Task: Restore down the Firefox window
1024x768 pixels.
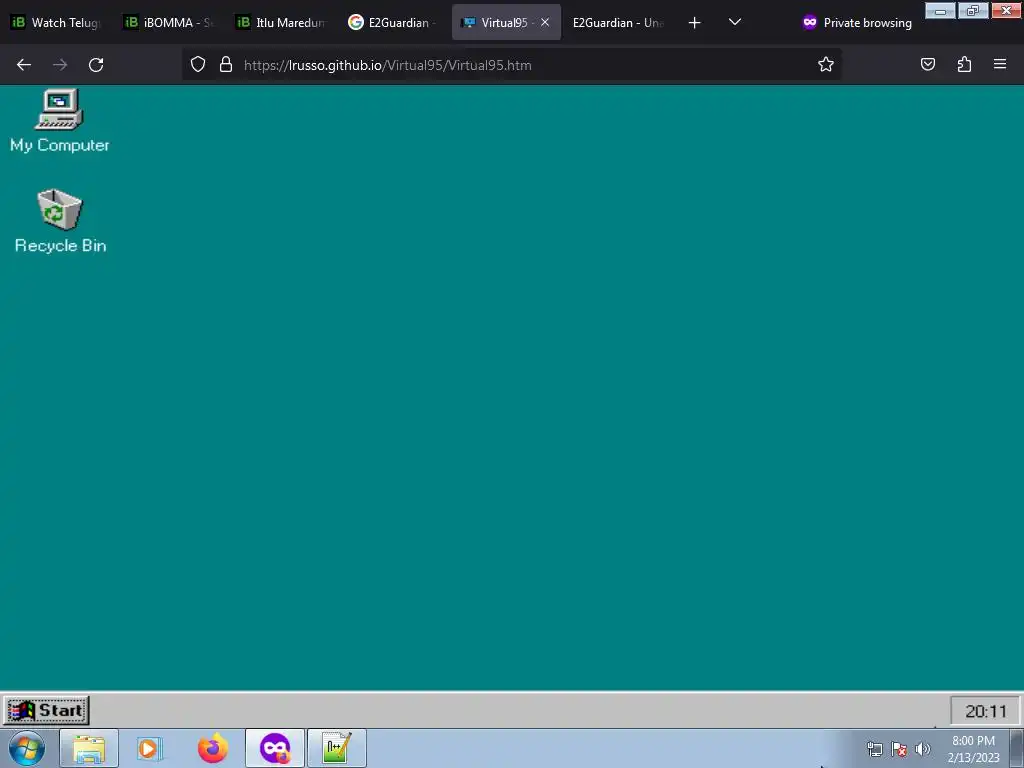Action: point(973,10)
